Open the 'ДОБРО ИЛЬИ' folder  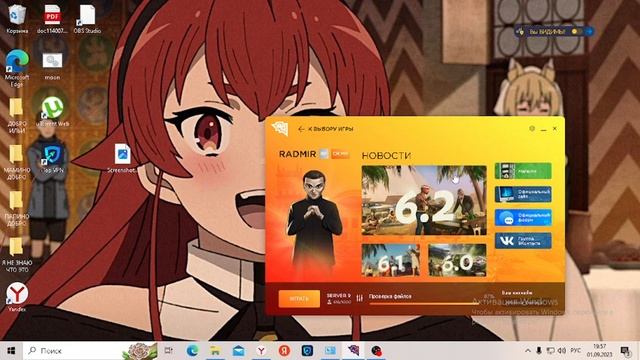pyautogui.click(x=17, y=116)
